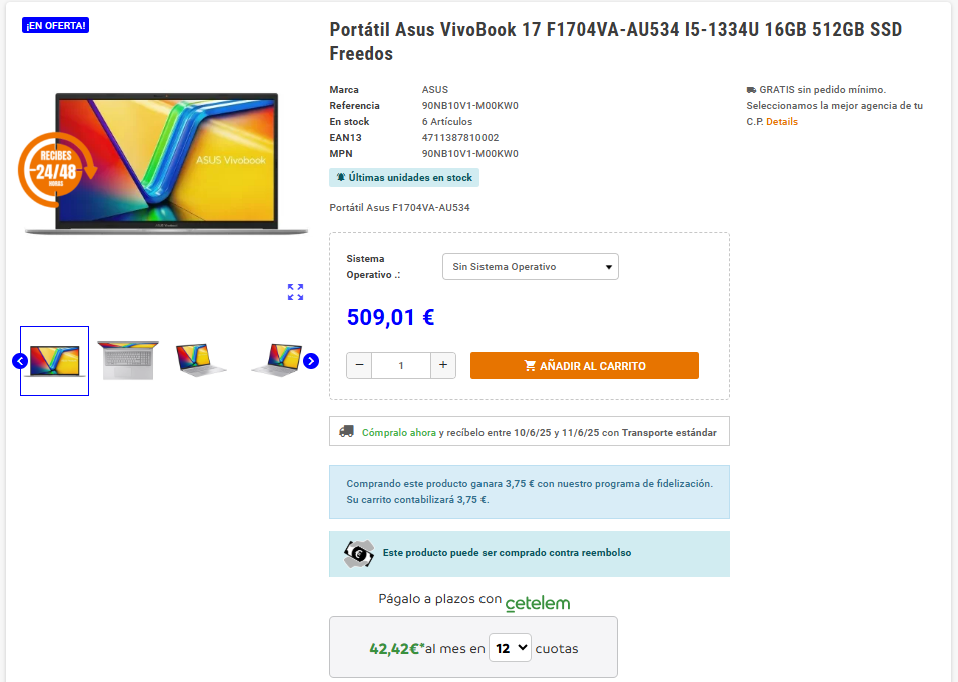Click the cash-on-delivery money icon
The image size is (958, 682).
(x=359, y=554)
